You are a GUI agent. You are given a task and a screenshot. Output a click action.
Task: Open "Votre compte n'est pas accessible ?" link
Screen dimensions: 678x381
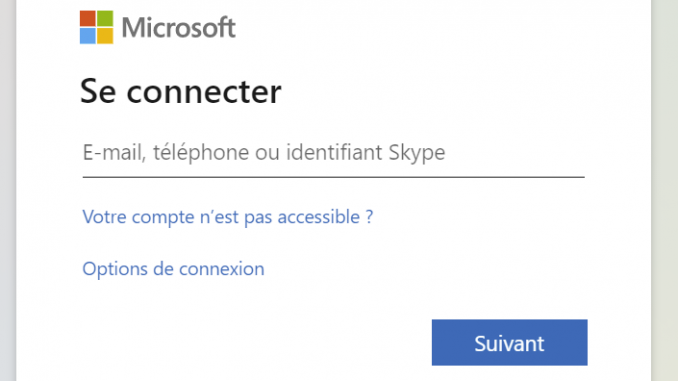click(x=227, y=217)
